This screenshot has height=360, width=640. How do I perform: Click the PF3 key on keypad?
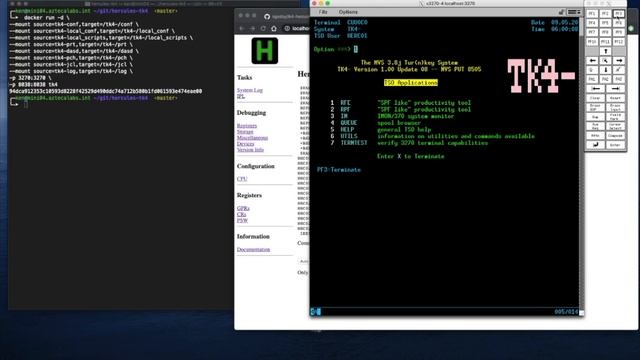[619, 14]
